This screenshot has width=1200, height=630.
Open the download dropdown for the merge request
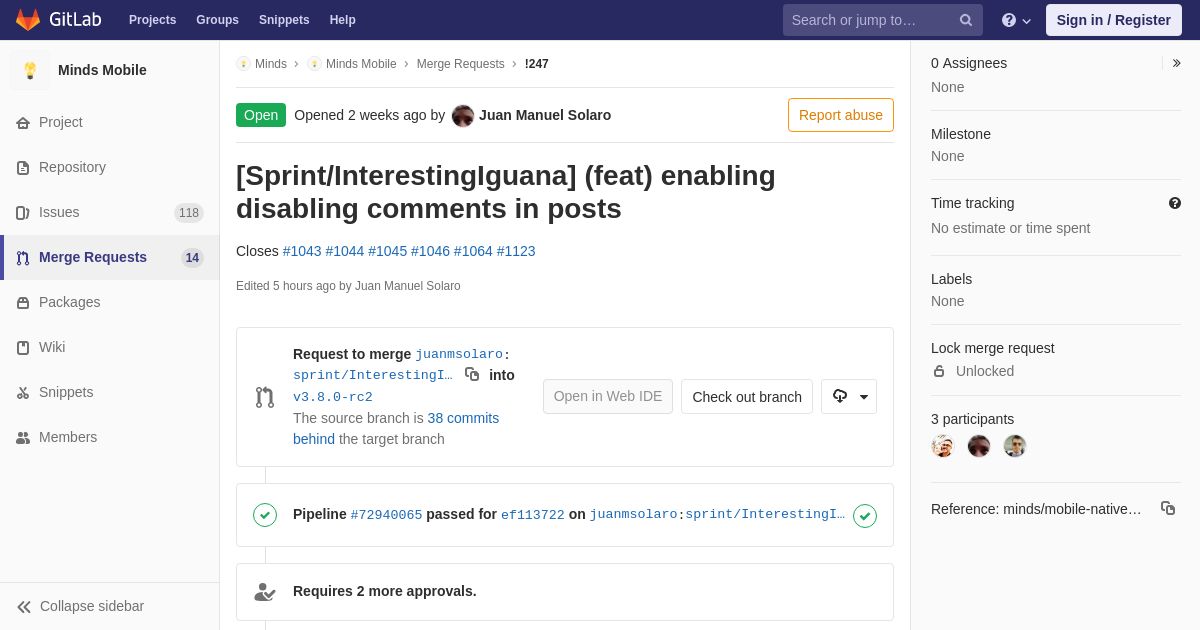pos(849,396)
